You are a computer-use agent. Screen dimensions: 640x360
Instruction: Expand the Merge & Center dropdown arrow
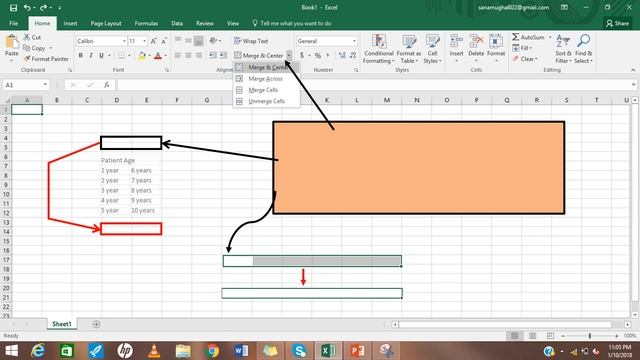click(289, 55)
